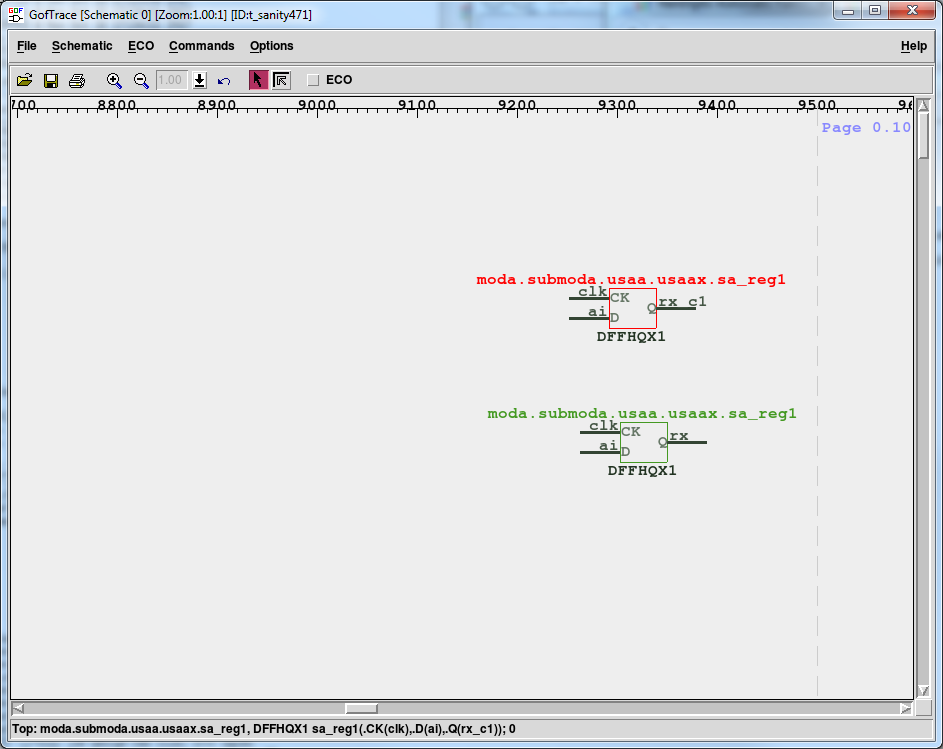Zoom out with the magnifier minus icon
This screenshot has width=943, height=749.
point(141,80)
